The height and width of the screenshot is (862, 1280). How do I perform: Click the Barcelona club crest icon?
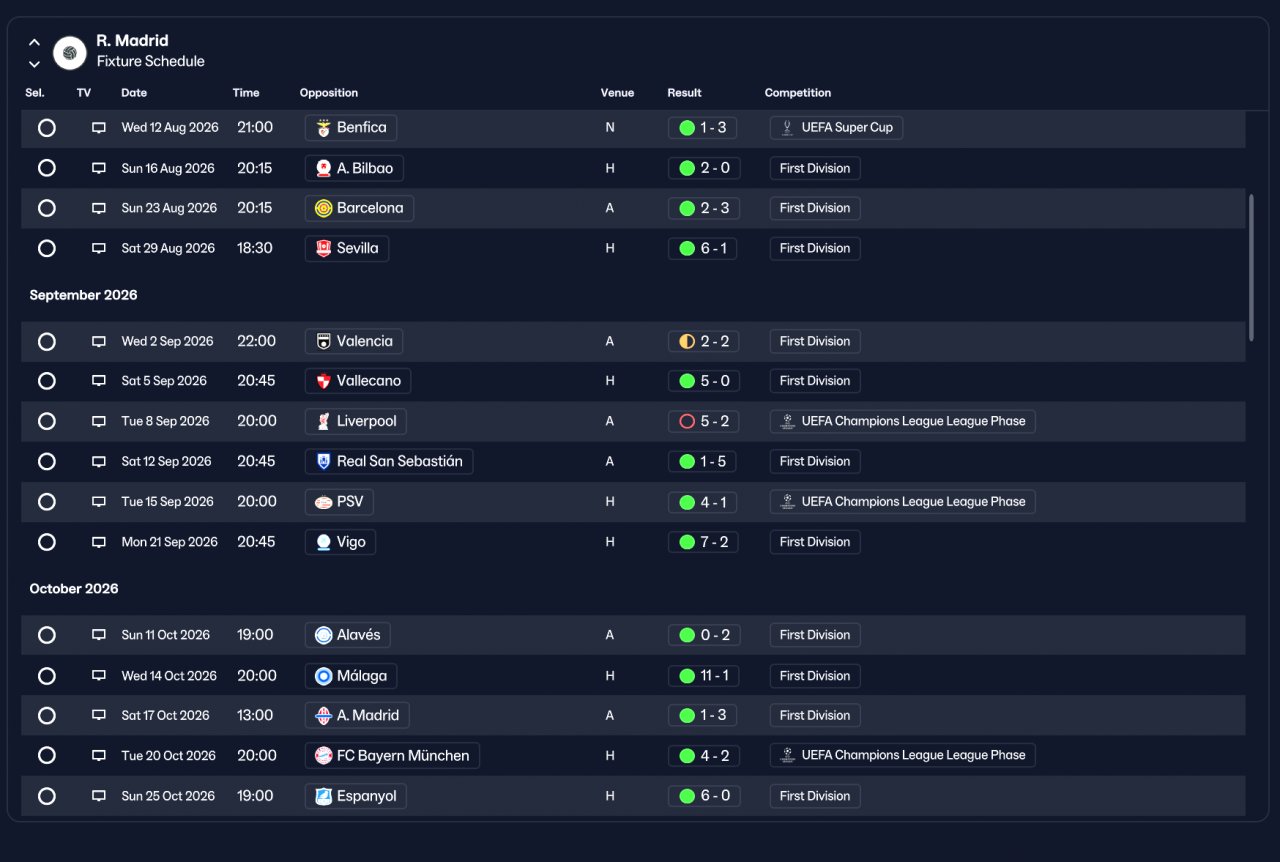tap(323, 208)
